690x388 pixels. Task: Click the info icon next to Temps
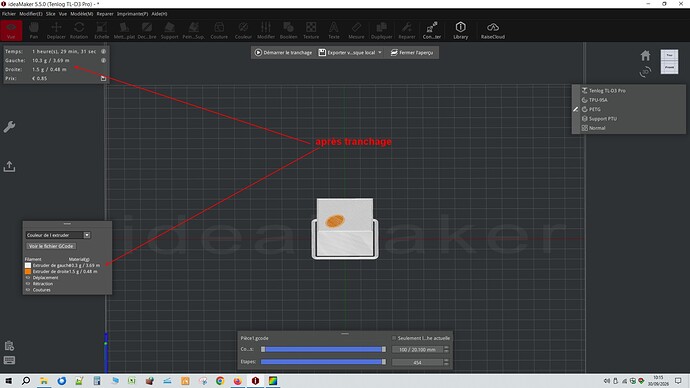click(103, 51)
